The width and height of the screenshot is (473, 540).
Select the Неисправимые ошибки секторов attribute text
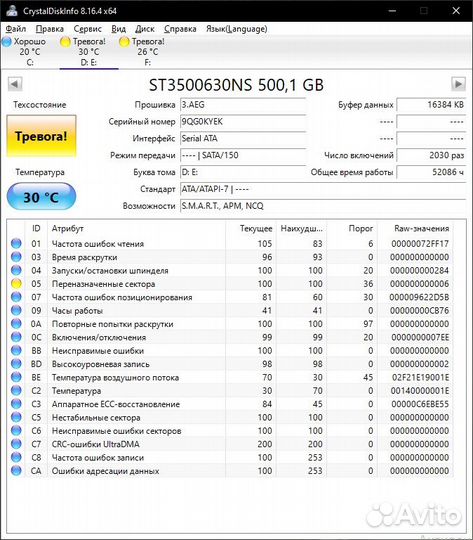point(116,431)
